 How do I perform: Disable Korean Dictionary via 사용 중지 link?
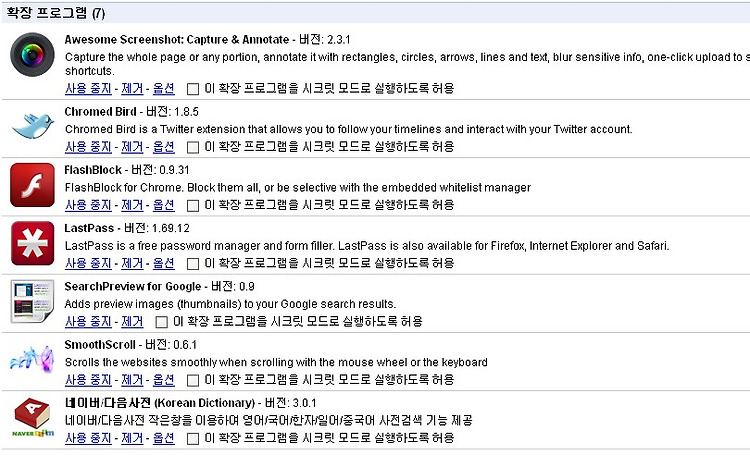pos(88,438)
